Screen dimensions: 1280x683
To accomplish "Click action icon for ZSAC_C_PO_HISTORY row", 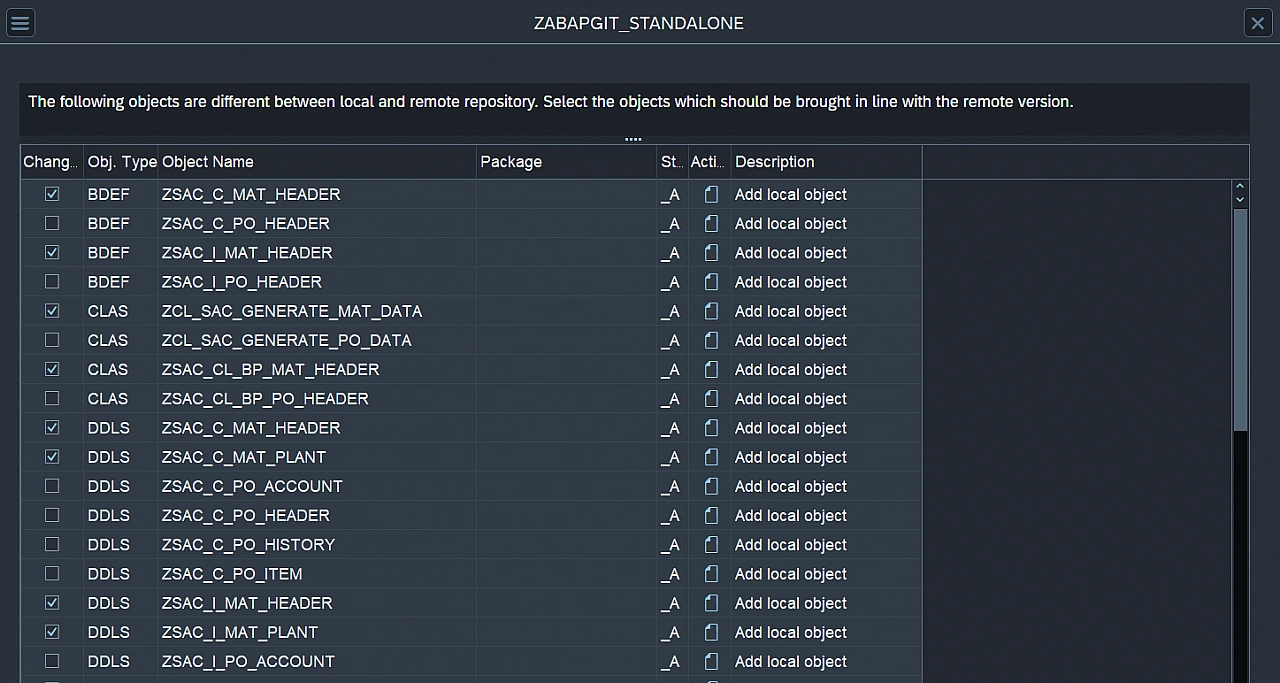I will coord(711,545).
